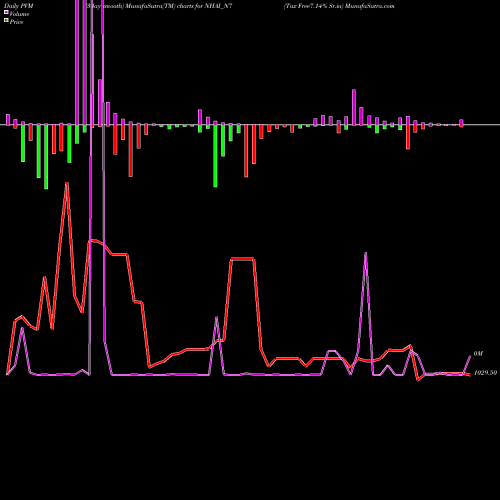Click the Tax Free 7.14% MunafaSutra.com text
The image size is (500, 500).
pos(339,6)
